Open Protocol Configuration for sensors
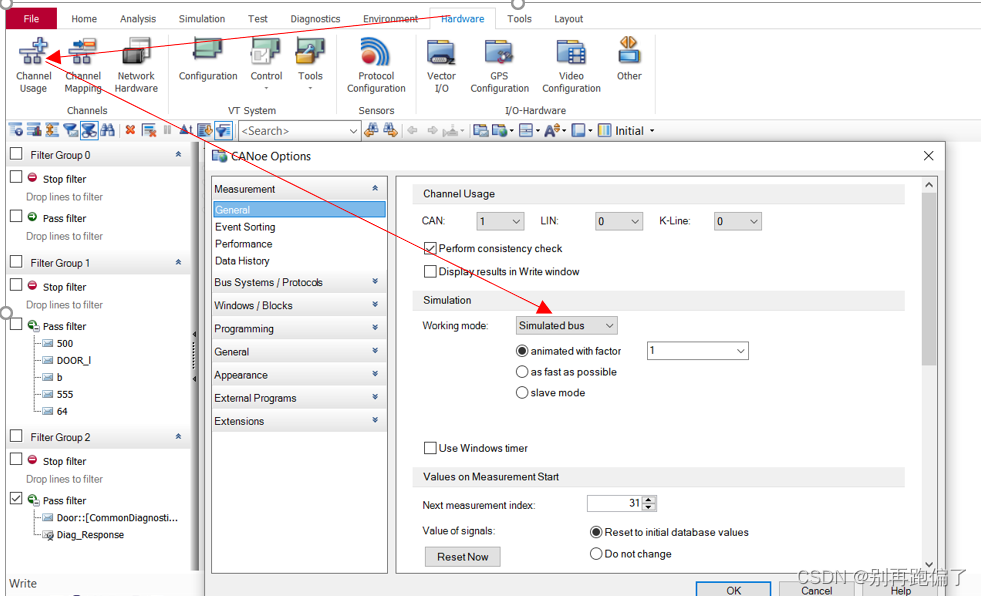 (376, 66)
